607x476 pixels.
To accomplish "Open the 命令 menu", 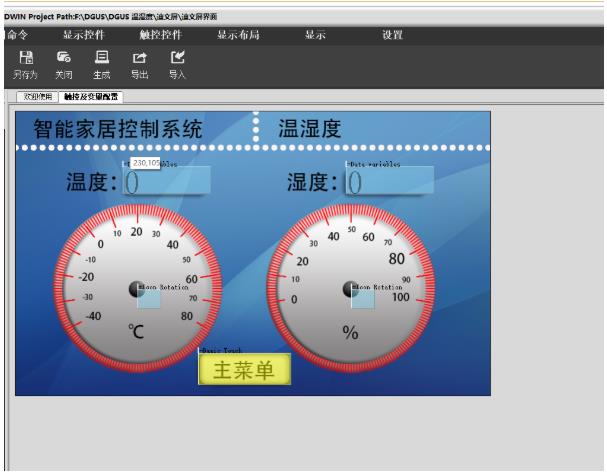I will click(x=18, y=35).
